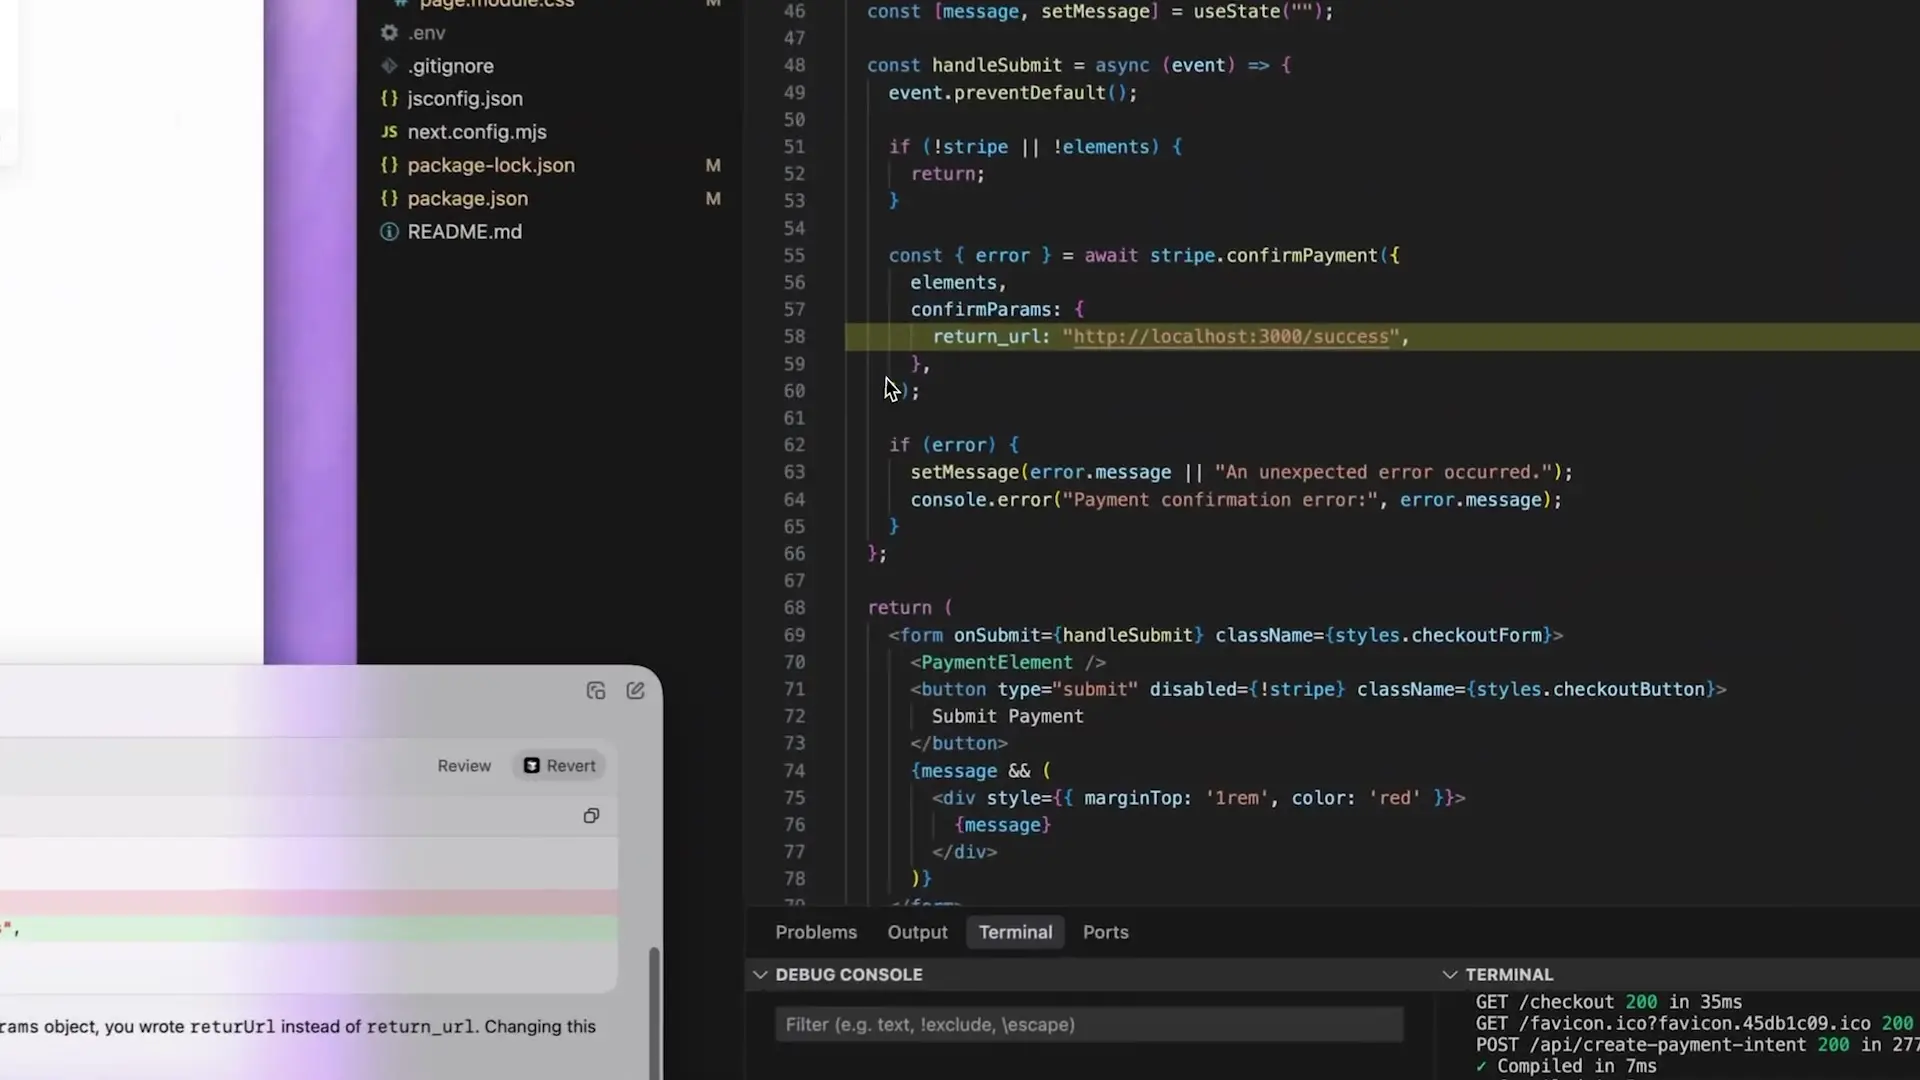Click the M status badge of package-lock.json
The height and width of the screenshot is (1080, 1920).
pyautogui.click(x=713, y=165)
